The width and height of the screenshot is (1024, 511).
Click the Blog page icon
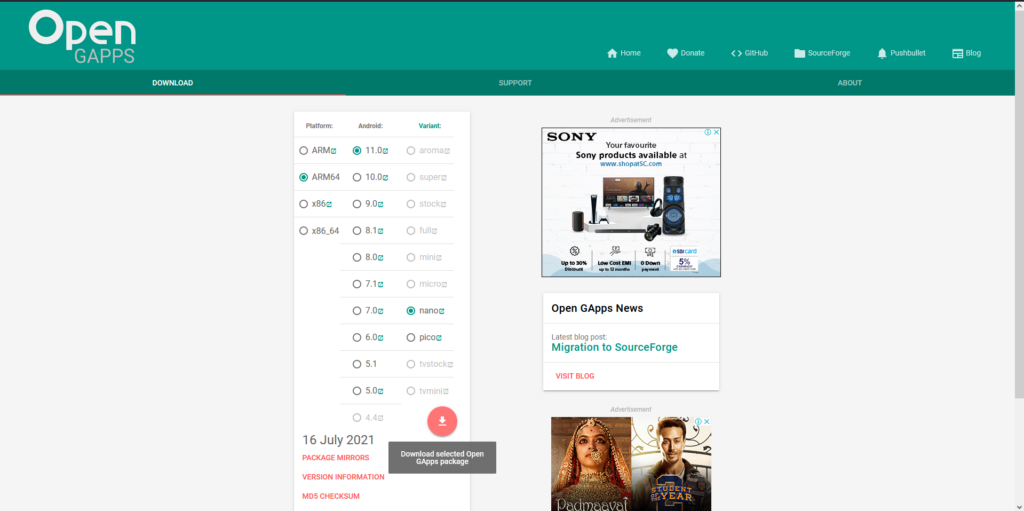pos(957,54)
